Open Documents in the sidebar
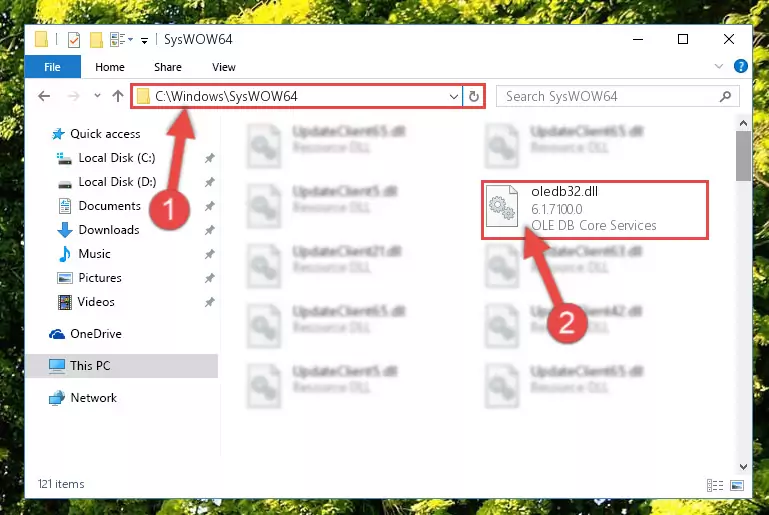769x515 pixels. click(109, 206)
